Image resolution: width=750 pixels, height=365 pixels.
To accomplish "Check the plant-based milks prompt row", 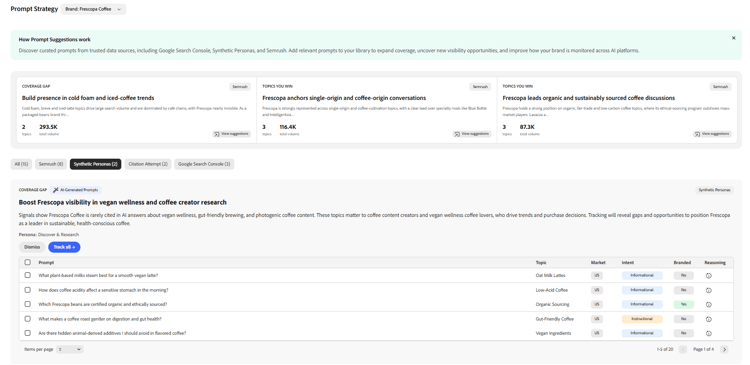I will (x=28, y=275).
